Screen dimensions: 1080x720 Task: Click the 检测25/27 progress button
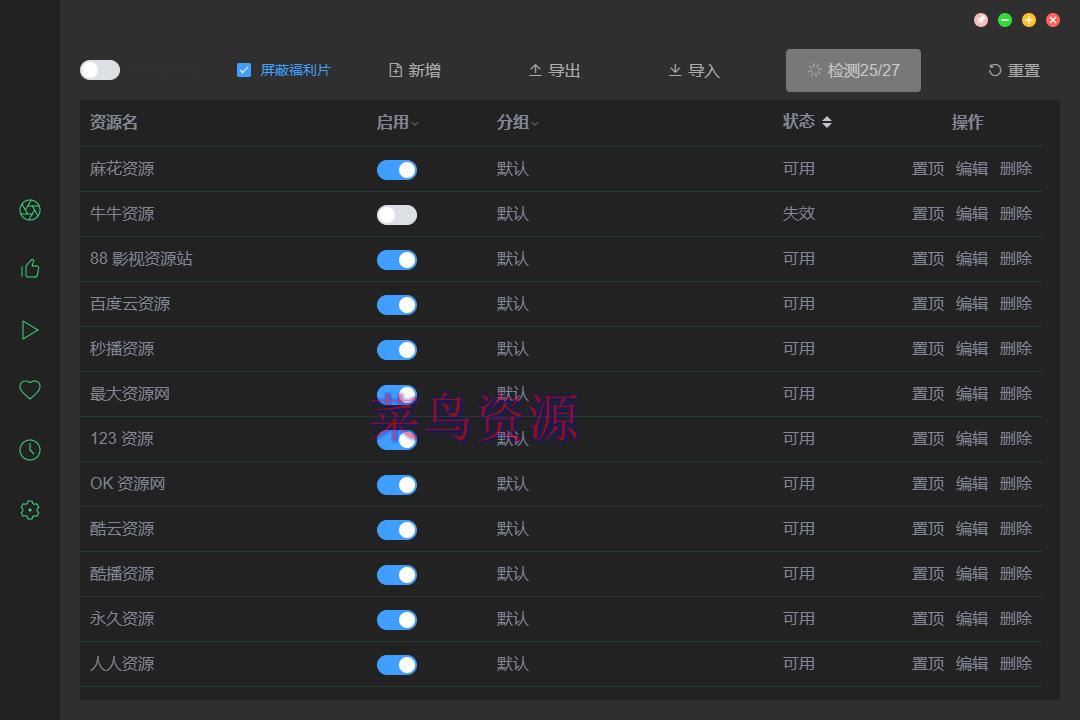[853, 70]
